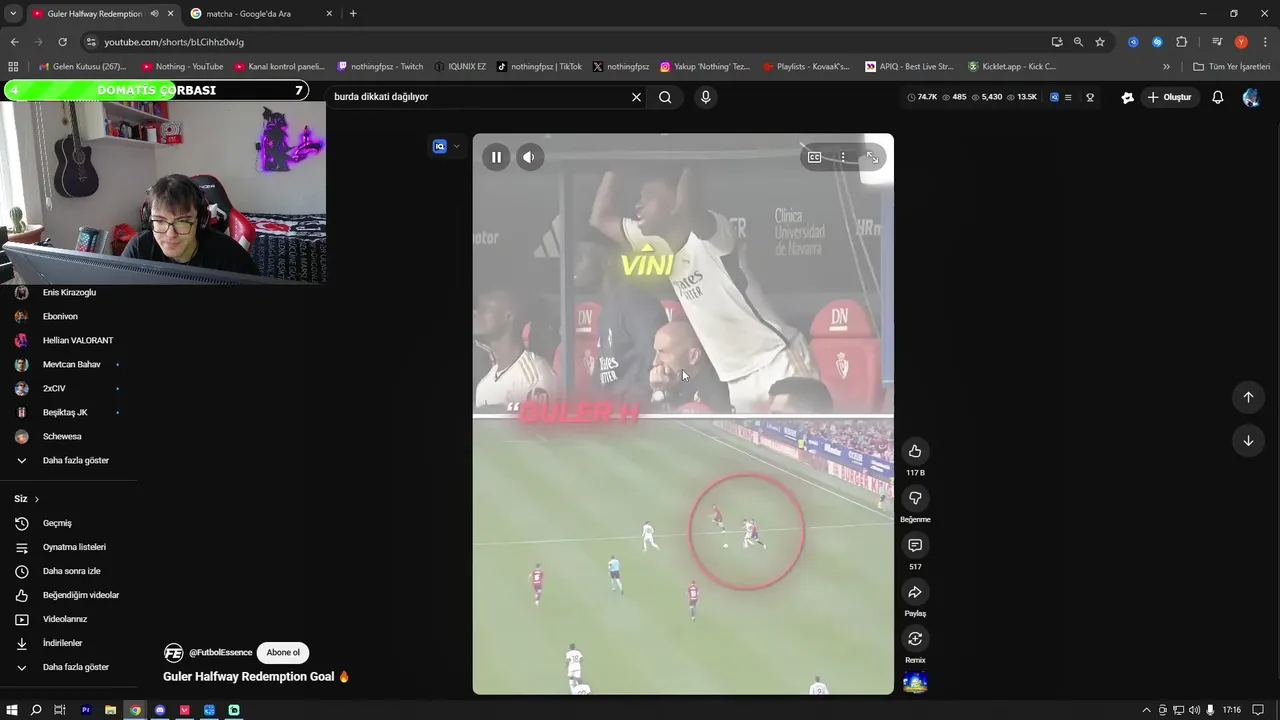This screenshot has height=720, width=1280.
Task: Pause the Shorts video
Action: tap(496, 157)
